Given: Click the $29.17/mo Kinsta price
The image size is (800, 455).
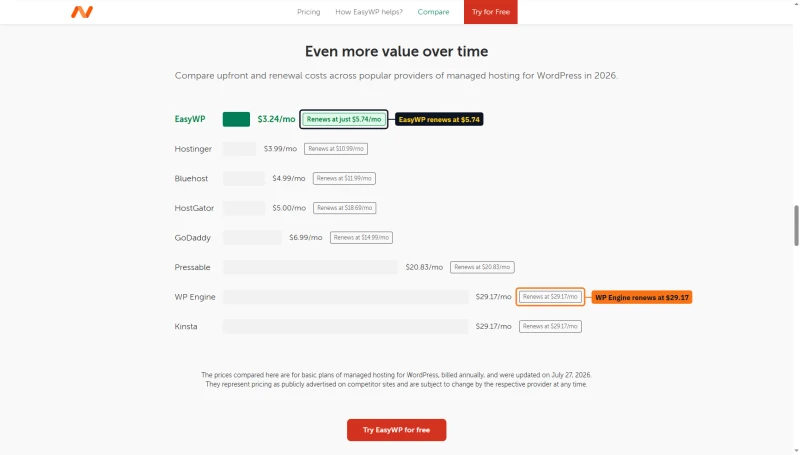Looking at the screenshot, I should point(493,326).
